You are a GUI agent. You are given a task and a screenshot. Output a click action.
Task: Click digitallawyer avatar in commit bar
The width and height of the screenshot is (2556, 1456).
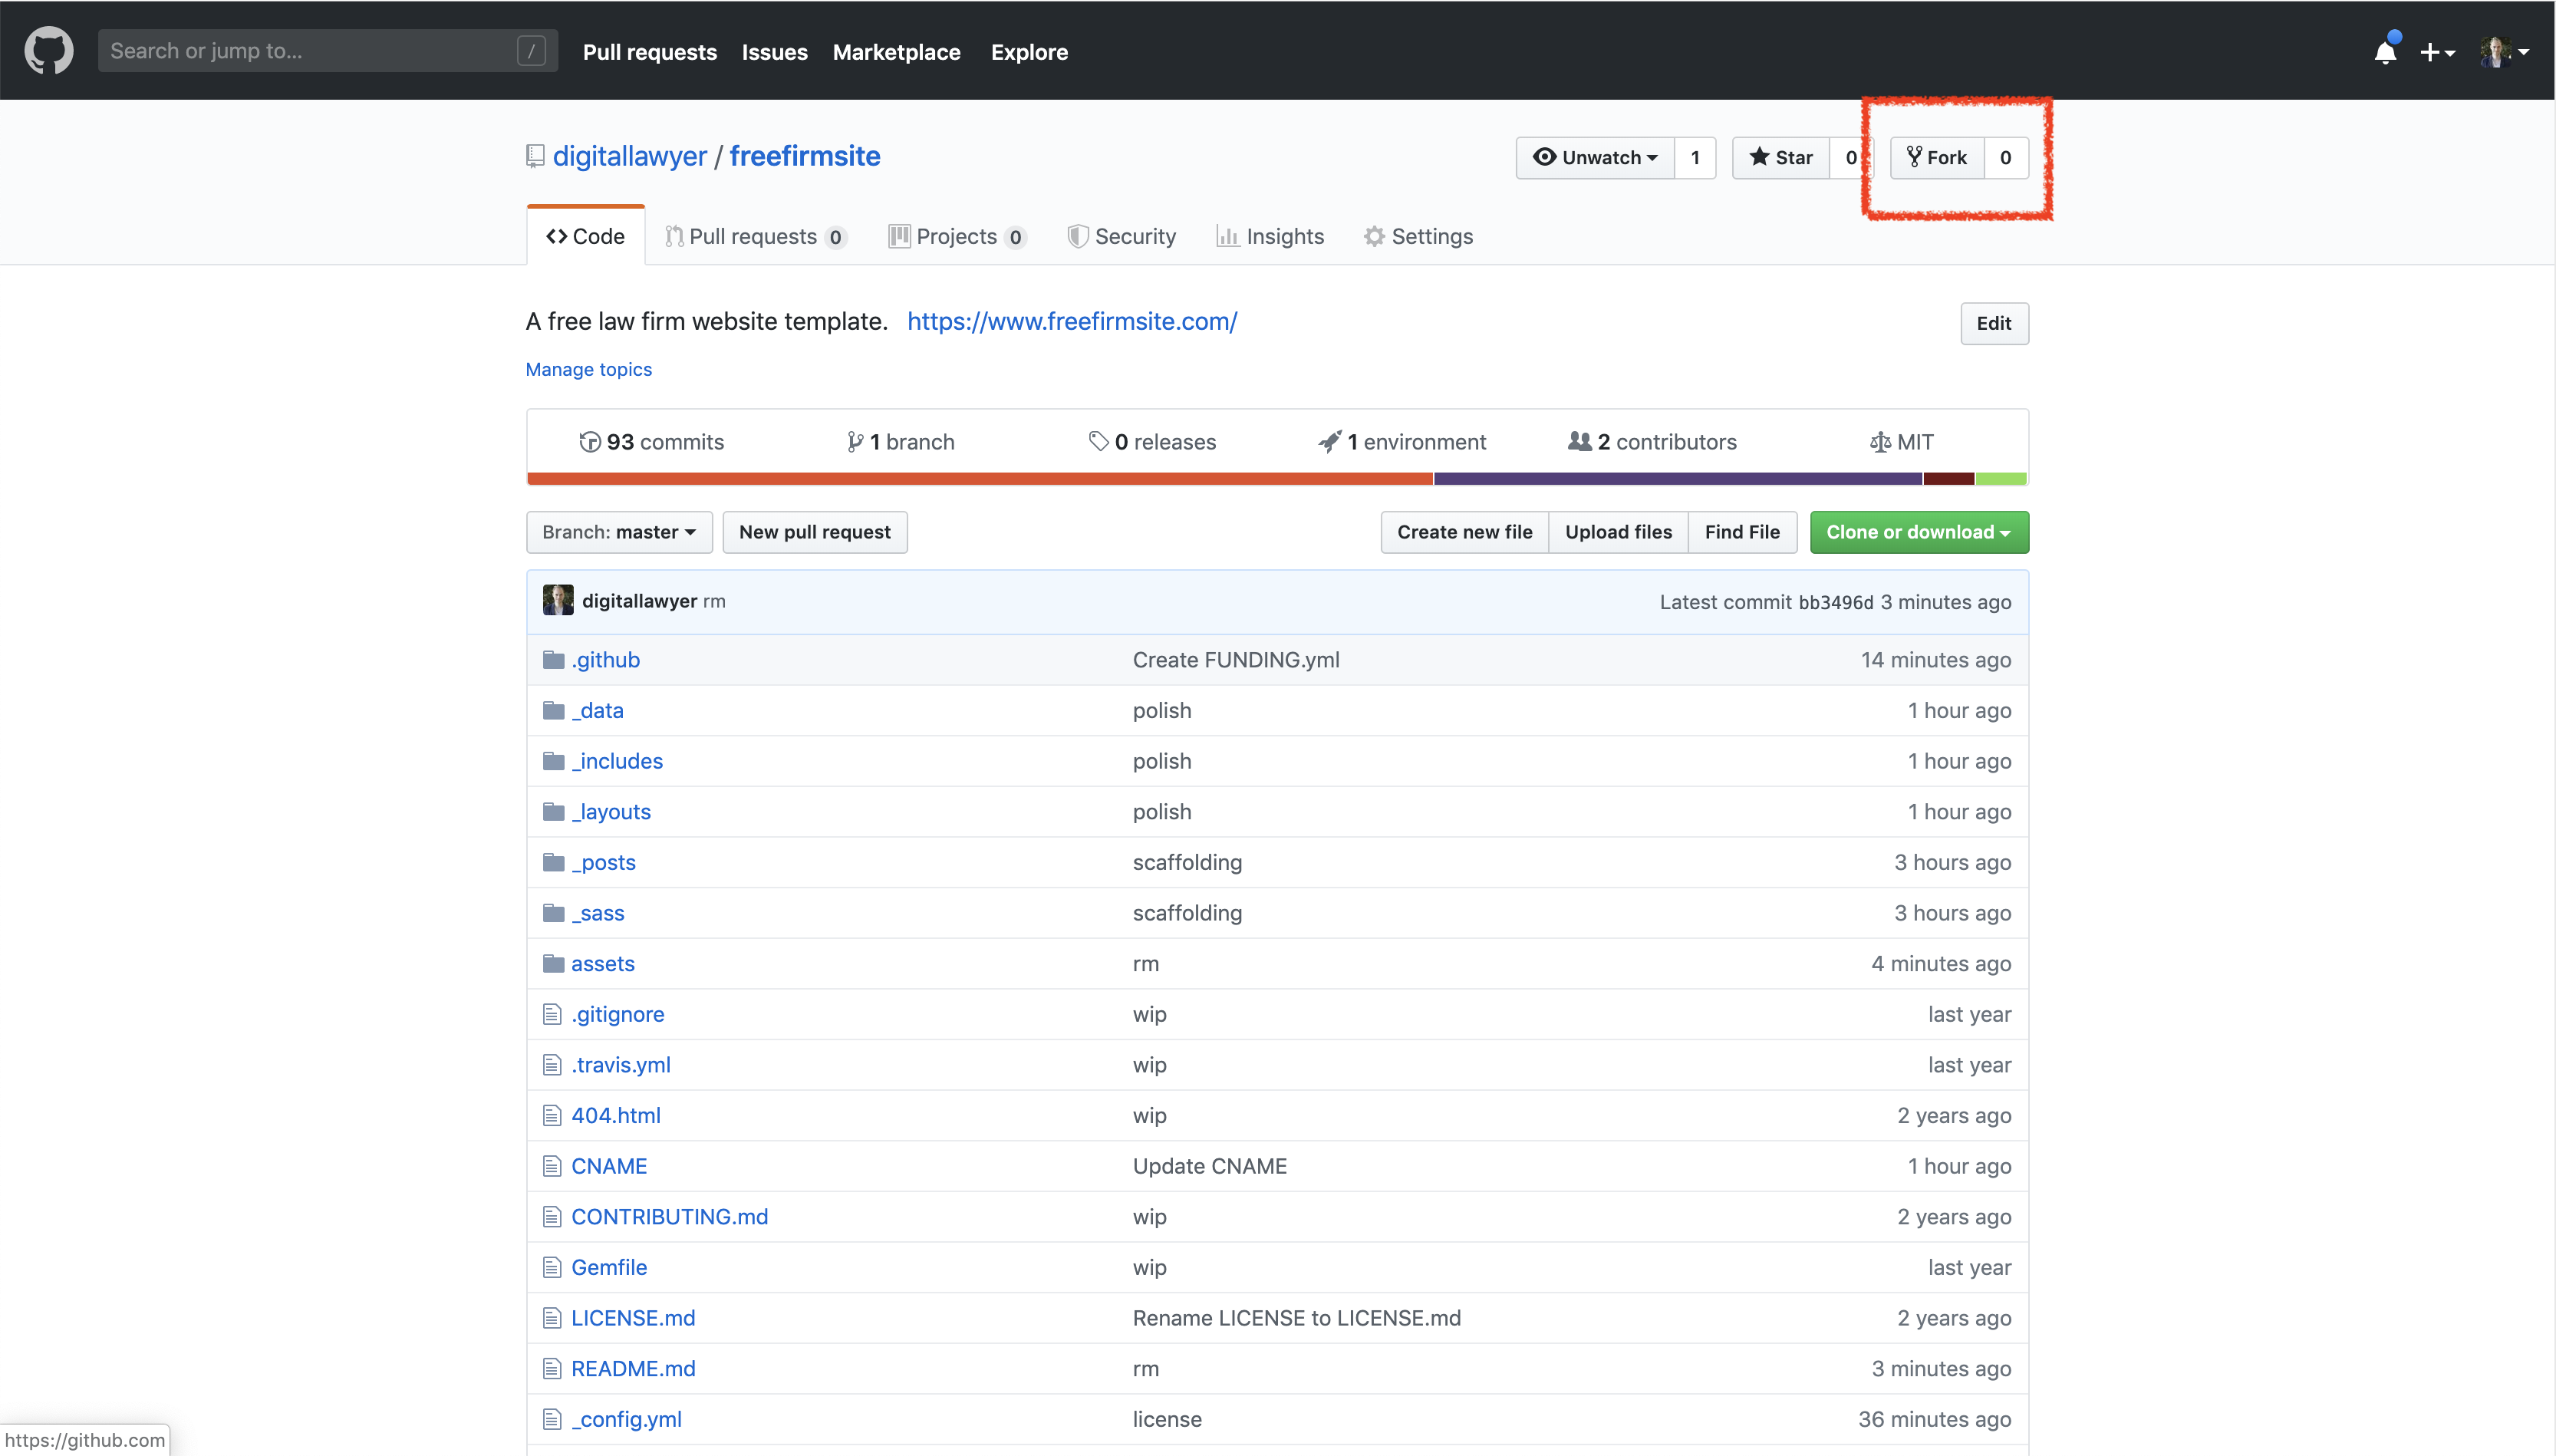click(558, 601)
